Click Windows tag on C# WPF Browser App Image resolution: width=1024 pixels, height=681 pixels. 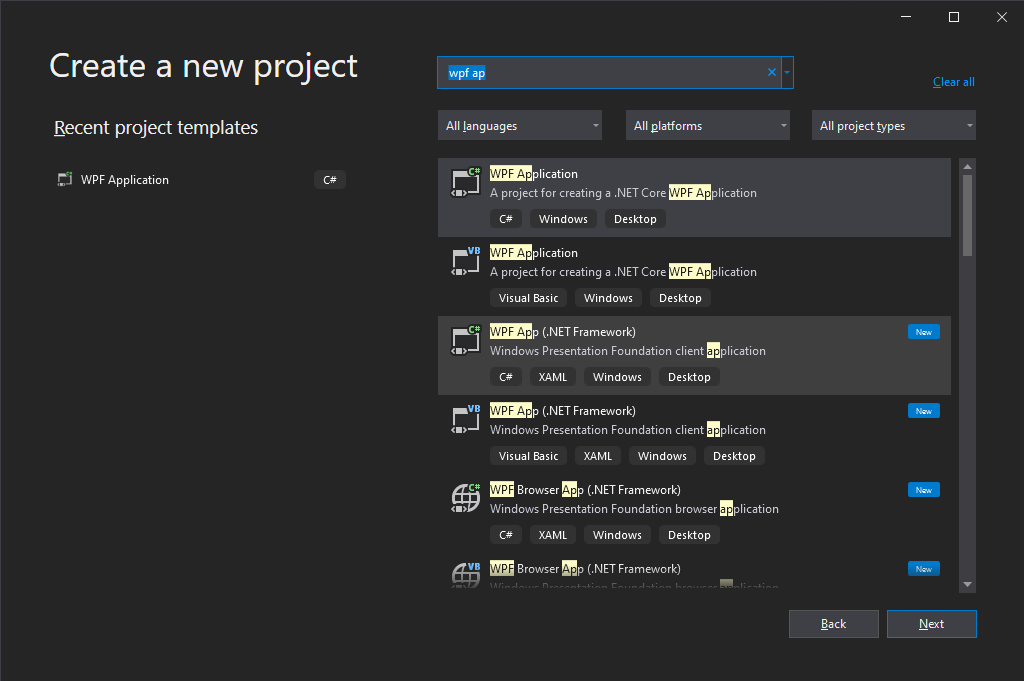(x=617, y=535)
